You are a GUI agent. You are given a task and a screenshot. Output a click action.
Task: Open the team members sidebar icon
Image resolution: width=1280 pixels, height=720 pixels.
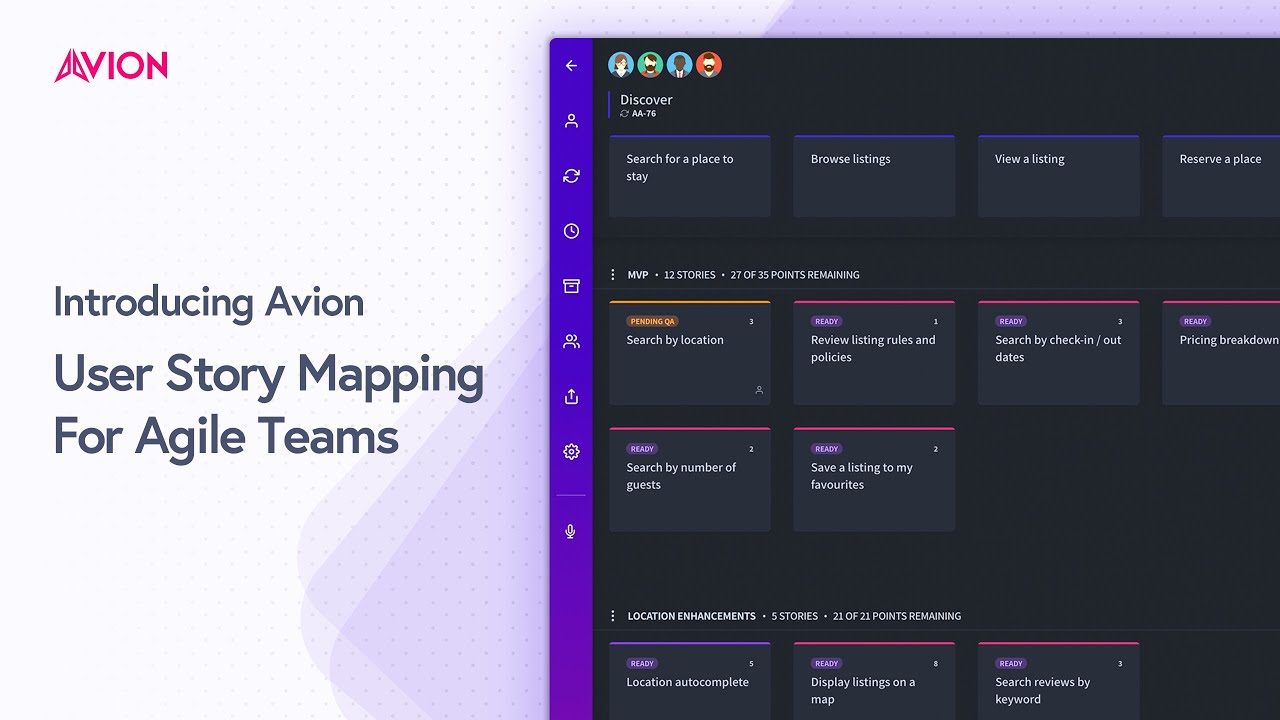click(571, 341)
